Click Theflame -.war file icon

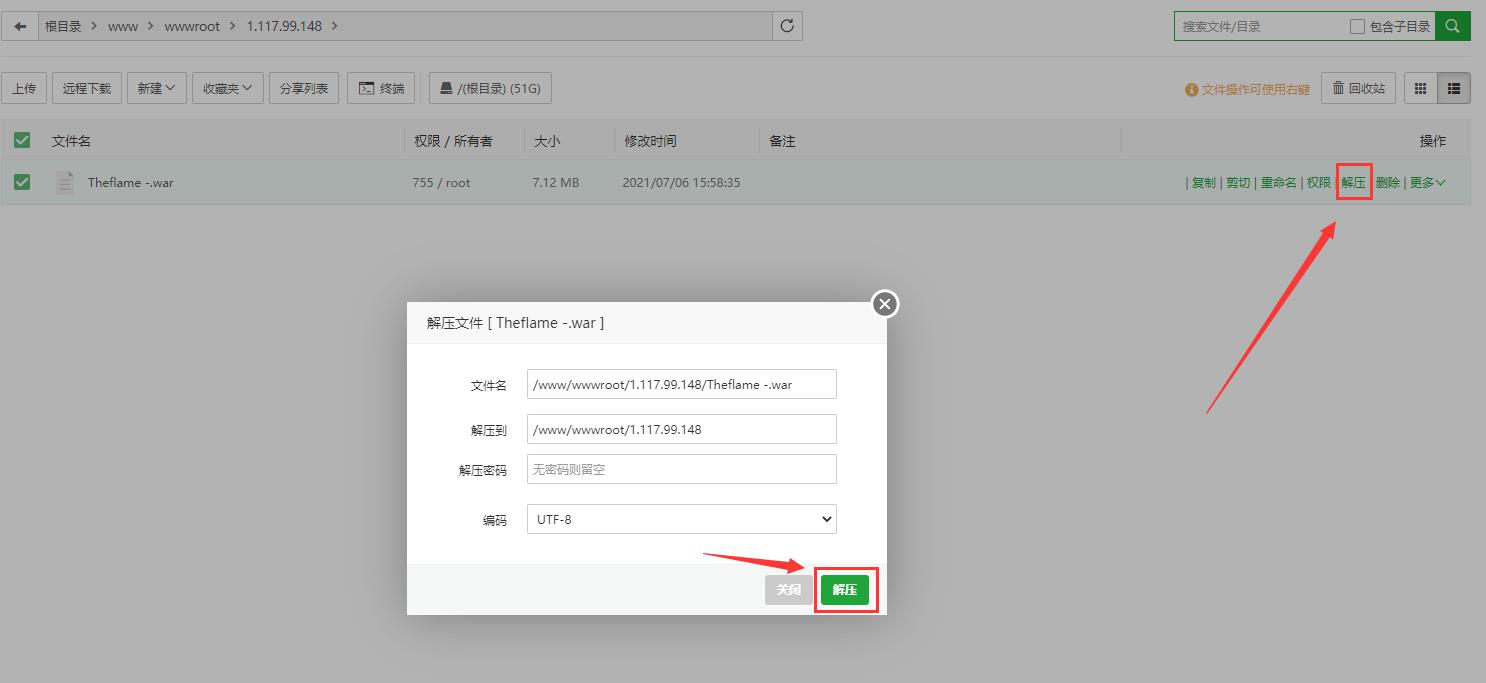point(65,182)
